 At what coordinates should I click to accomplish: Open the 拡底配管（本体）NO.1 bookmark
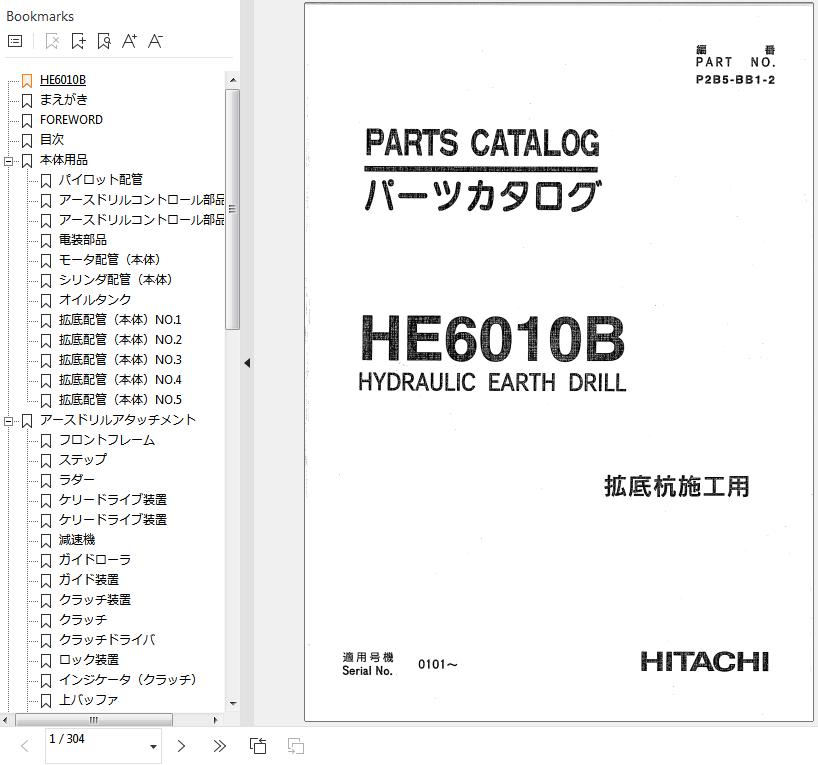coord(120,319)
